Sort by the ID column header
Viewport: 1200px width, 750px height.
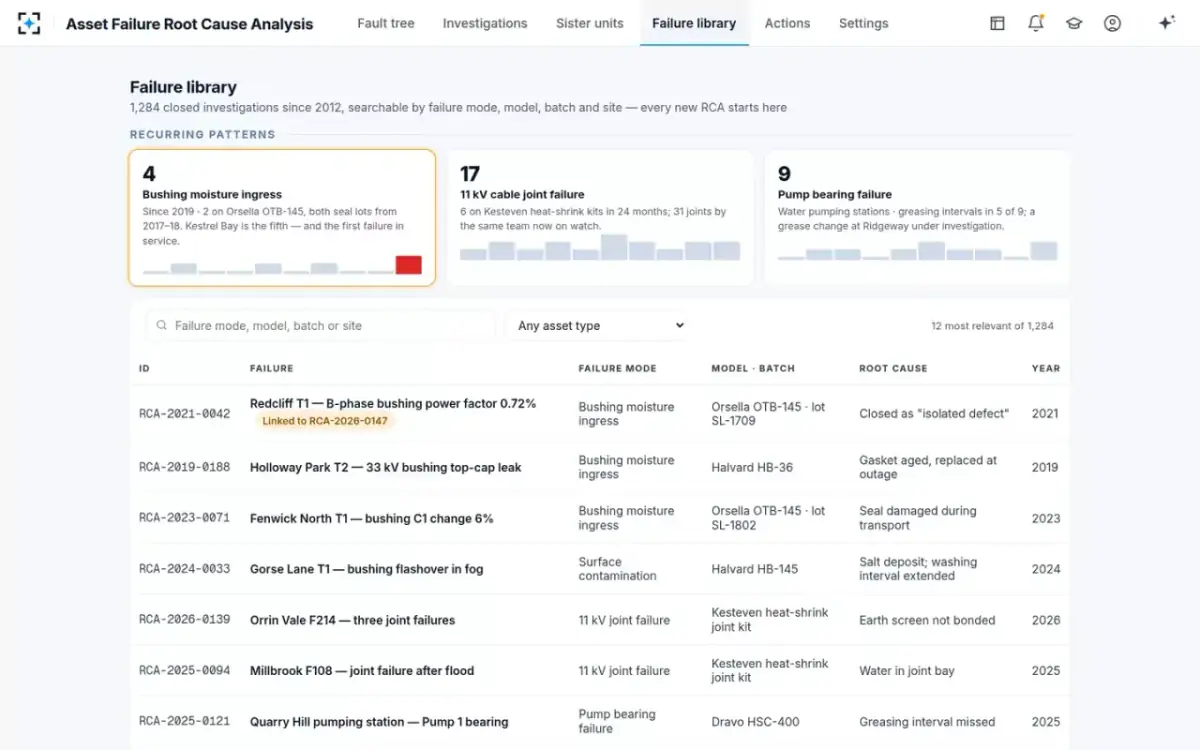pos(144,369)
